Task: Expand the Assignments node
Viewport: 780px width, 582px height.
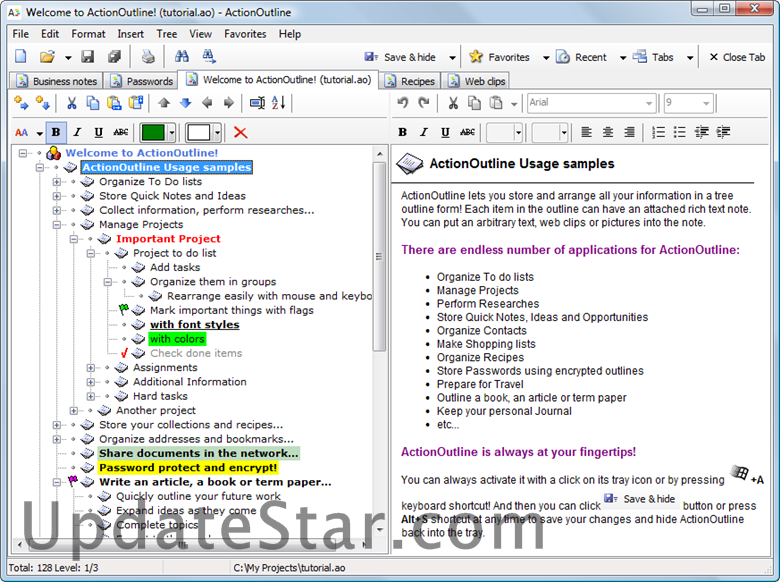Action: coord(91,368)
